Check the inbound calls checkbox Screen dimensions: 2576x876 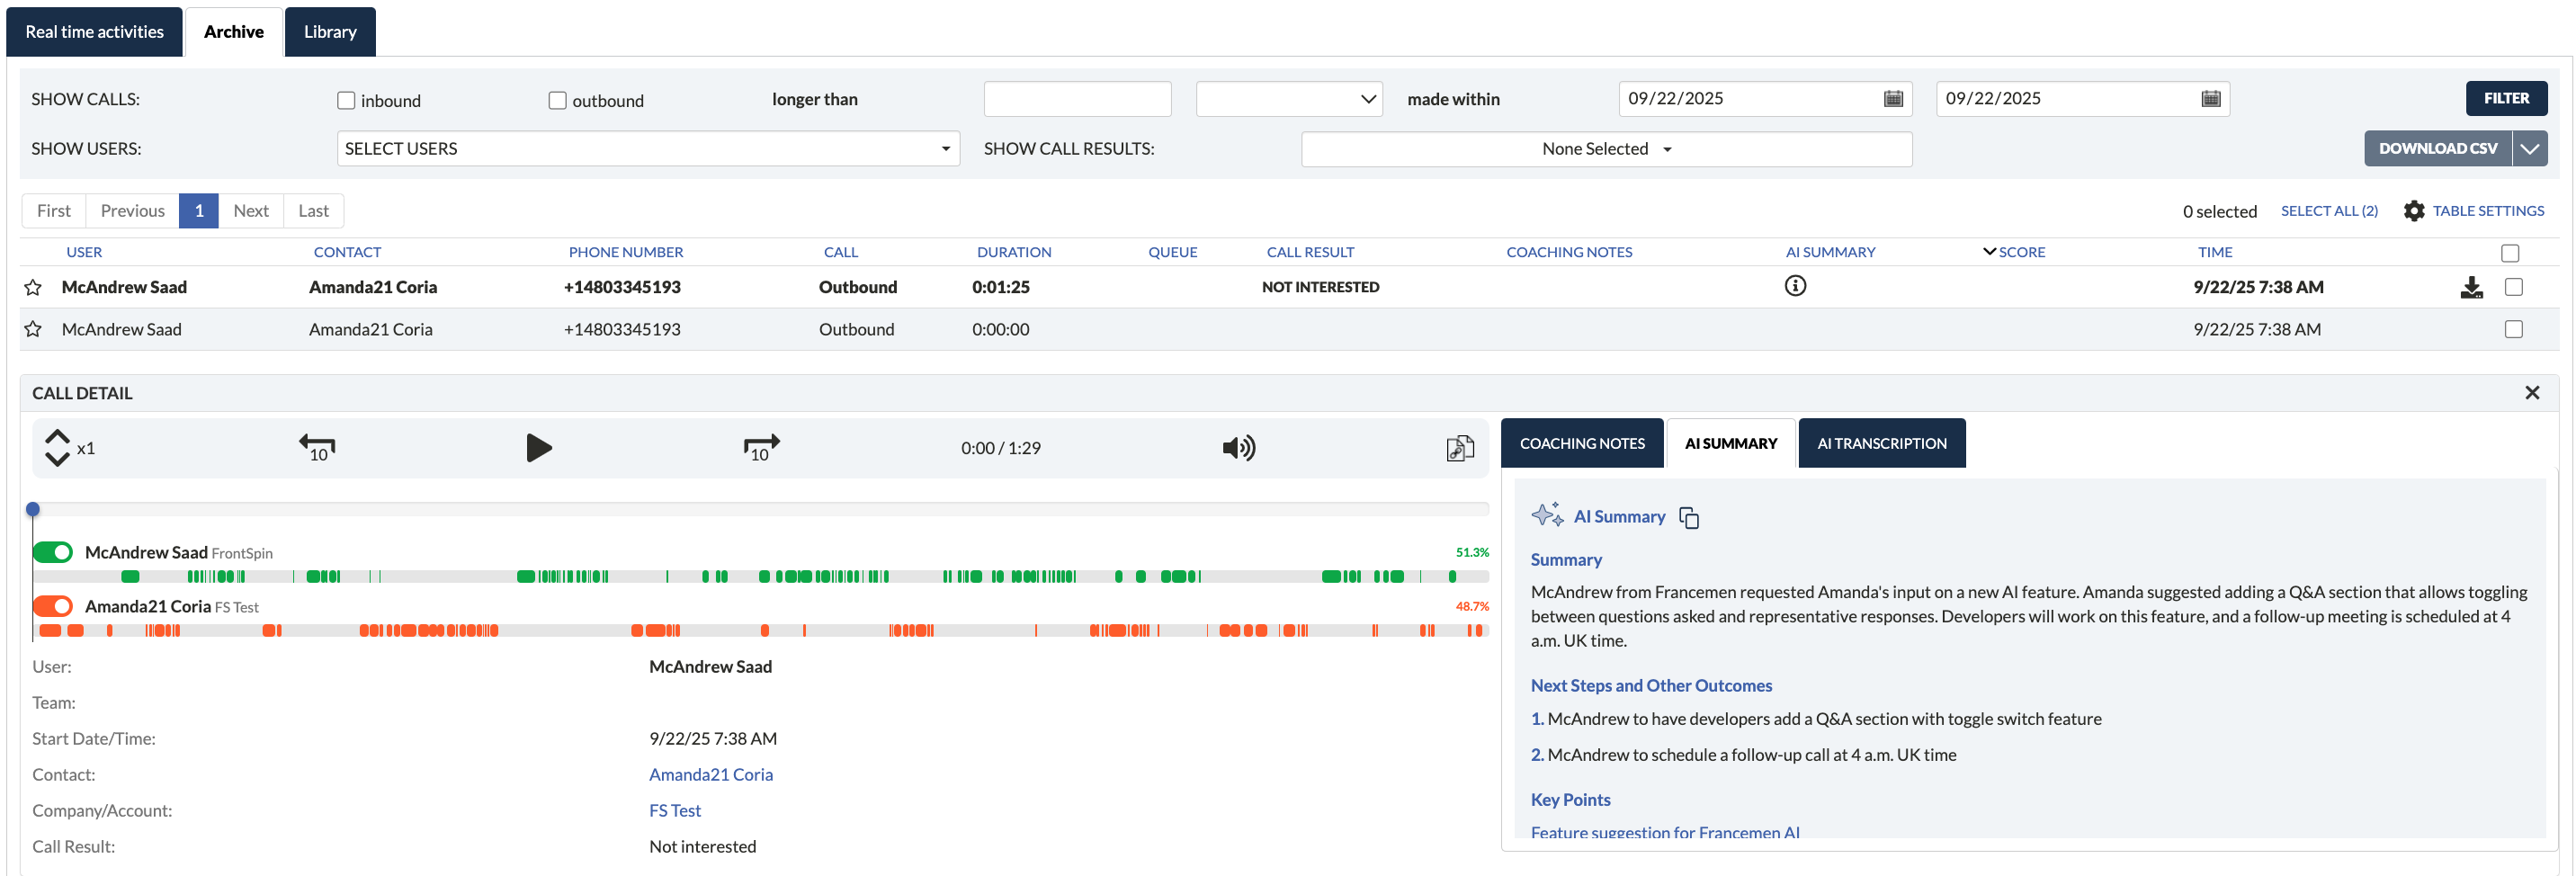346,101
